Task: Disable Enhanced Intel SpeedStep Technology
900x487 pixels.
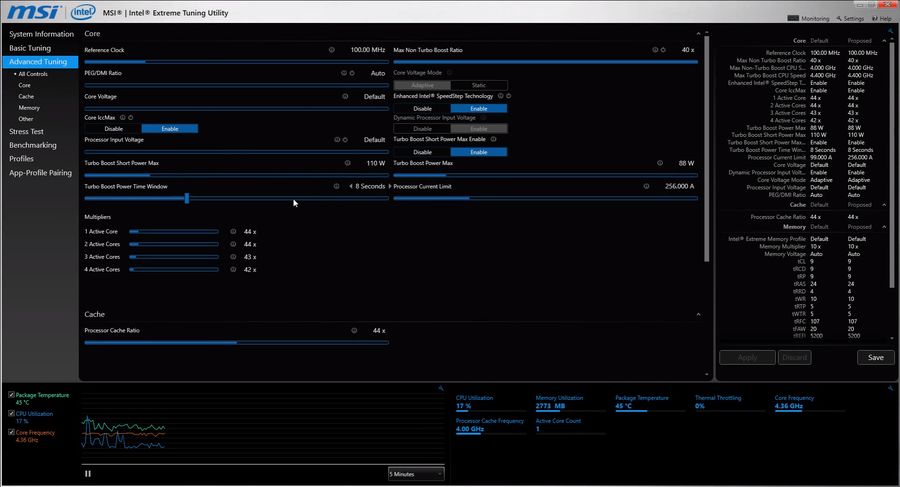Action: (x=422, y=109)
